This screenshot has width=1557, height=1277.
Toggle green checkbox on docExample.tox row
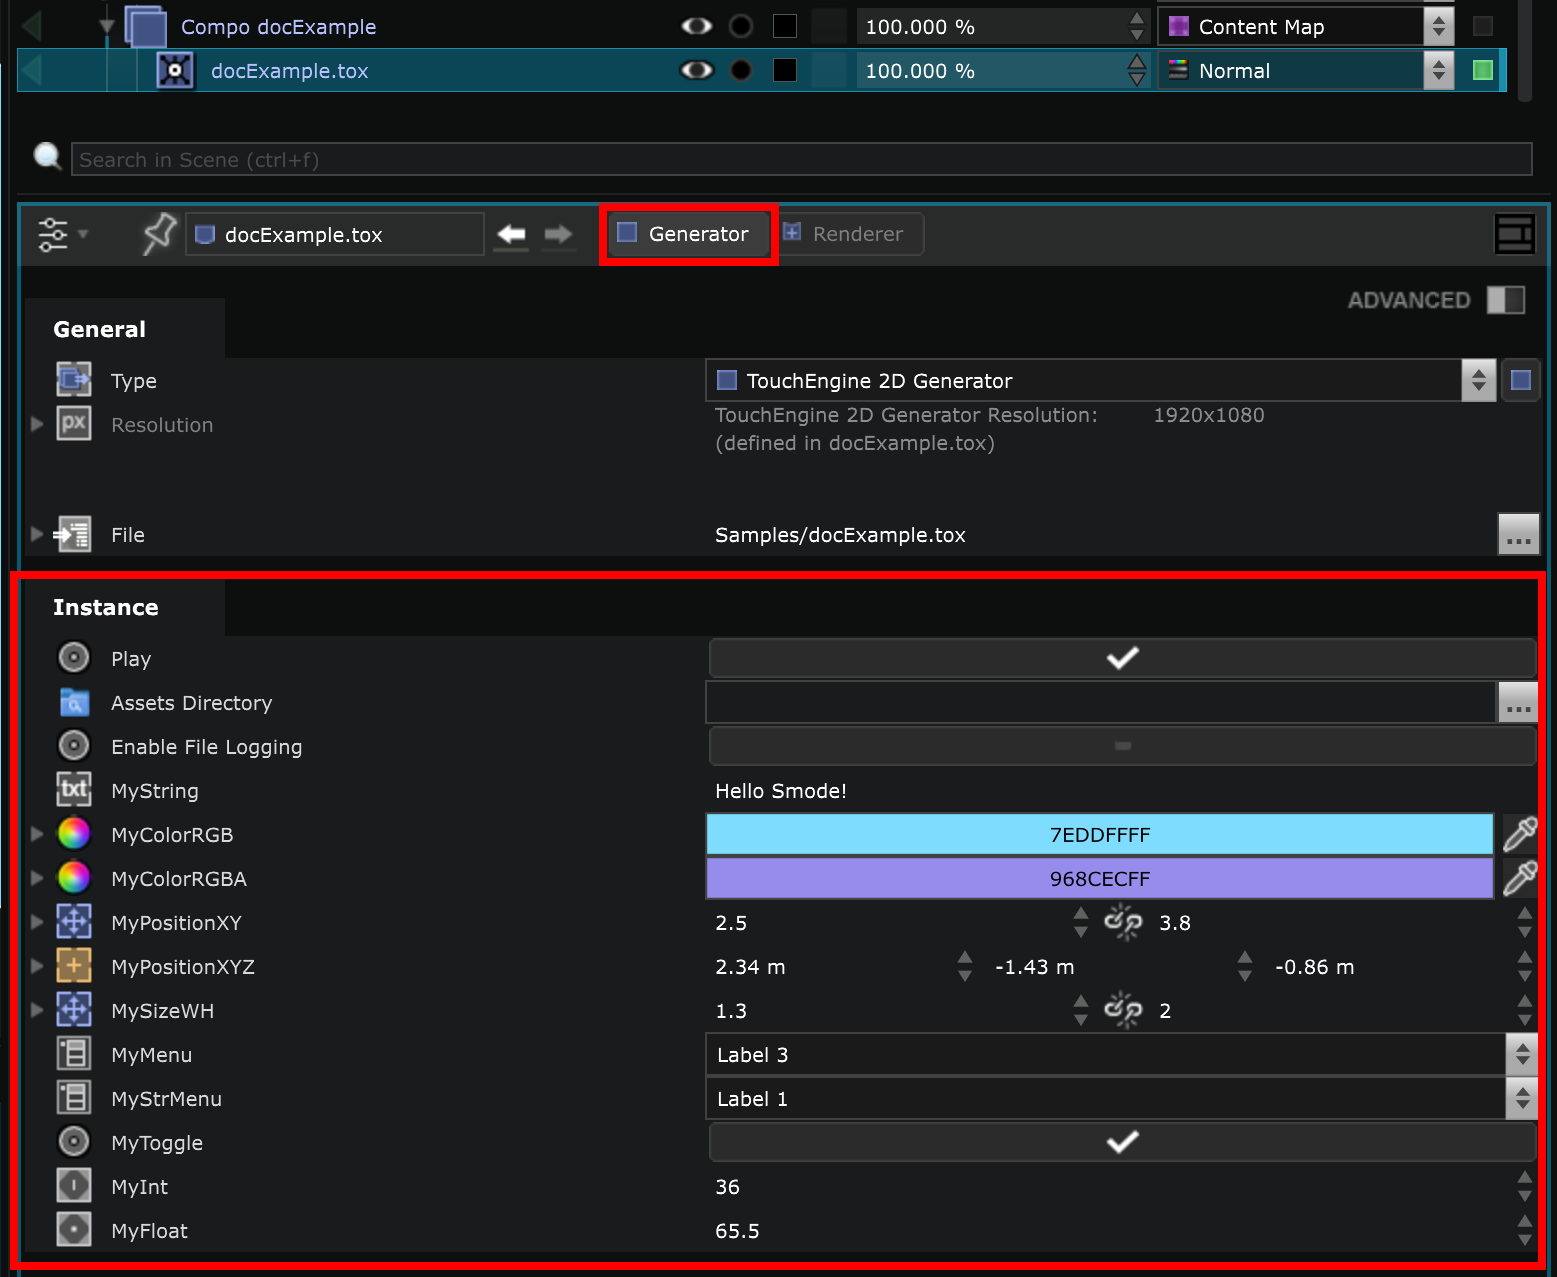[x=1483, y=70]
